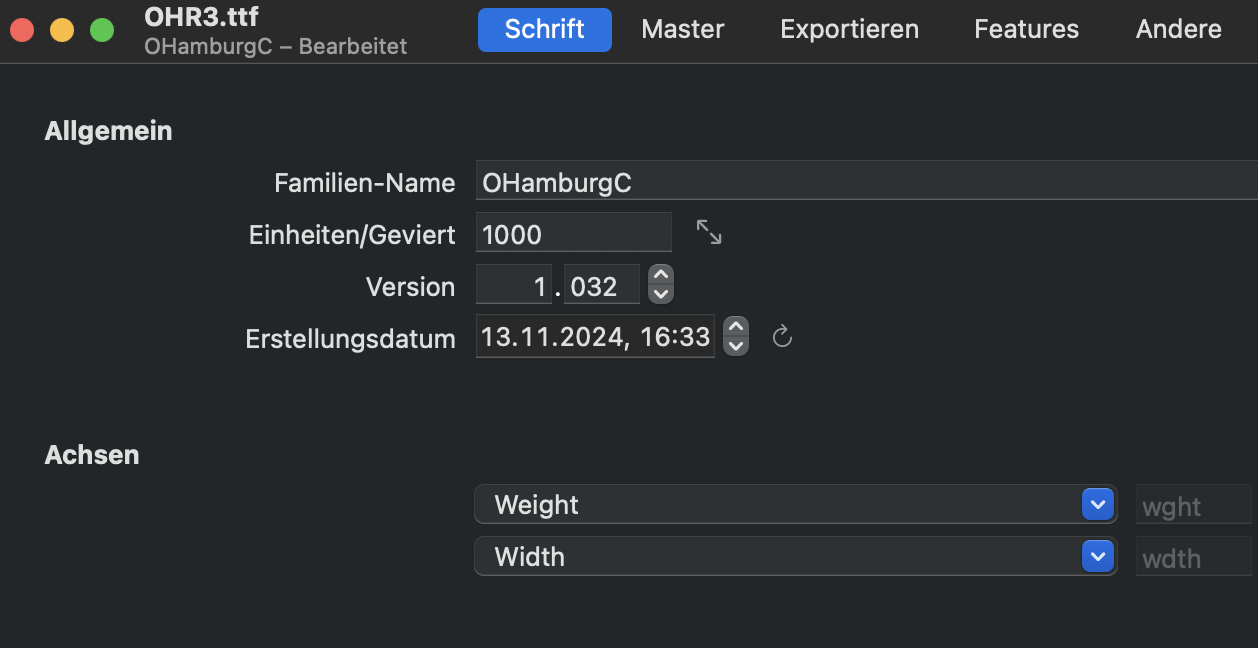Viewport: 1258px width, 648px height.
Task: Open the Schrift tab
Action: (x=544, y=29)
